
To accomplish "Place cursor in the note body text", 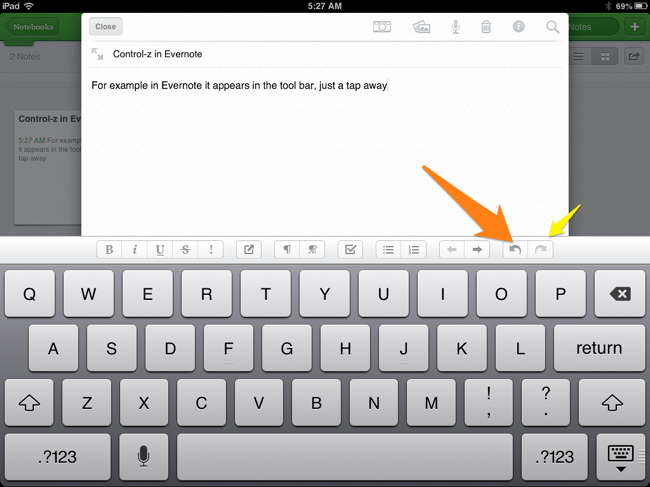I will [239, 85].
